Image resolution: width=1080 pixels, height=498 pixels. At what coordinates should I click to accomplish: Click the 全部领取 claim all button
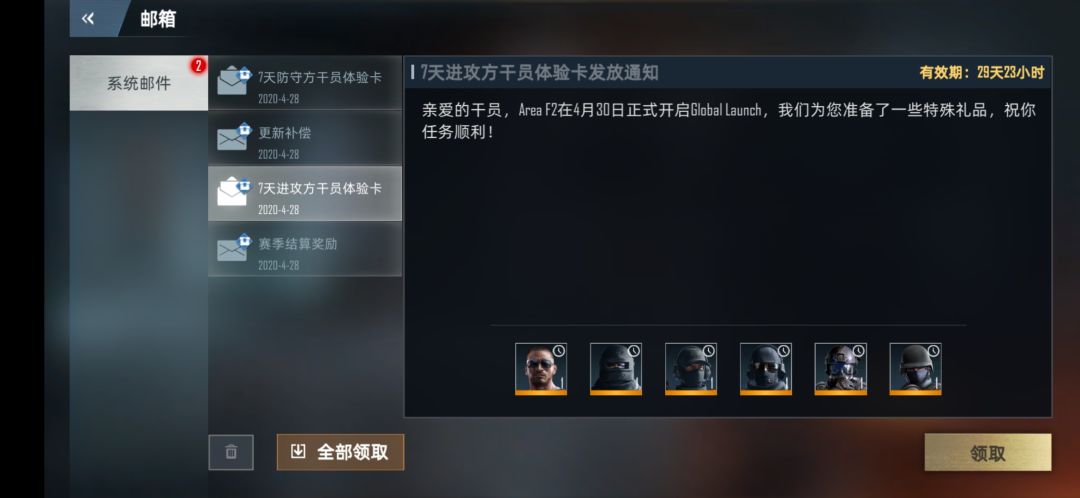[x=340, y=452]
